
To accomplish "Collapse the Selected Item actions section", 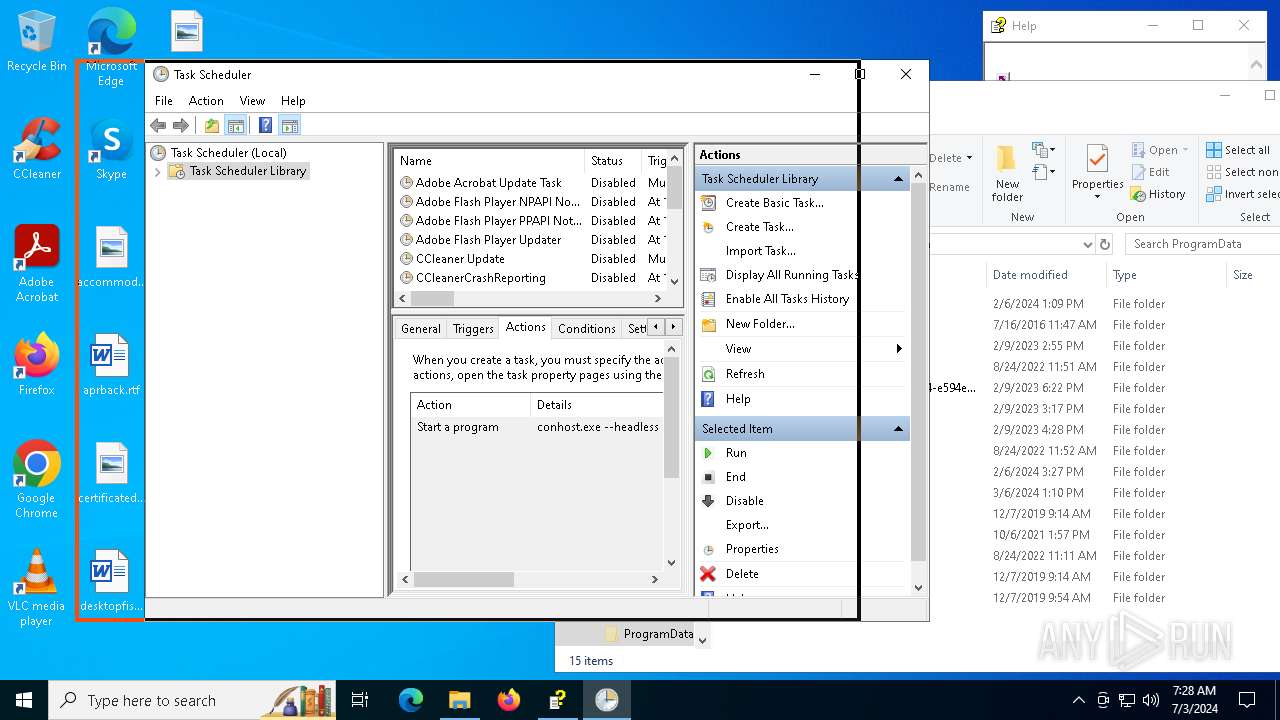I will pos(898,429).
